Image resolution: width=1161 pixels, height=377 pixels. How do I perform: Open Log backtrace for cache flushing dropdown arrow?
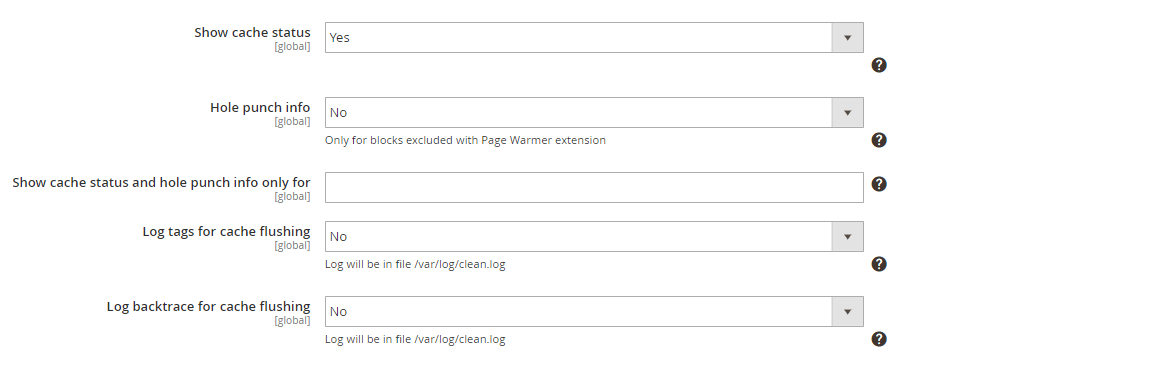(847, 311)
